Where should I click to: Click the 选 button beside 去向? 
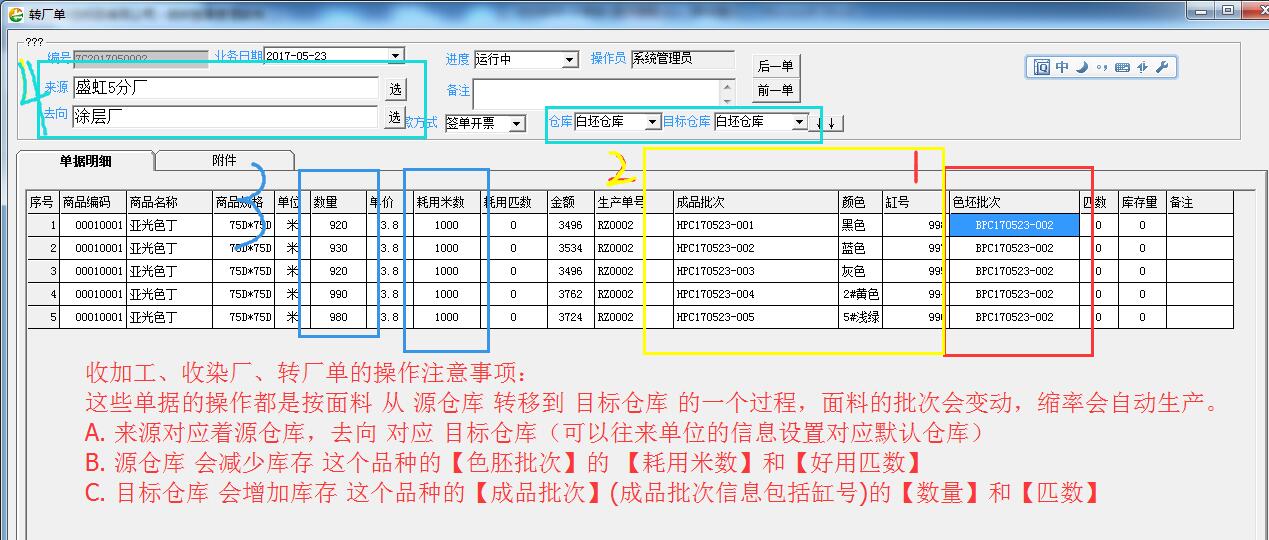click(395, 117)
